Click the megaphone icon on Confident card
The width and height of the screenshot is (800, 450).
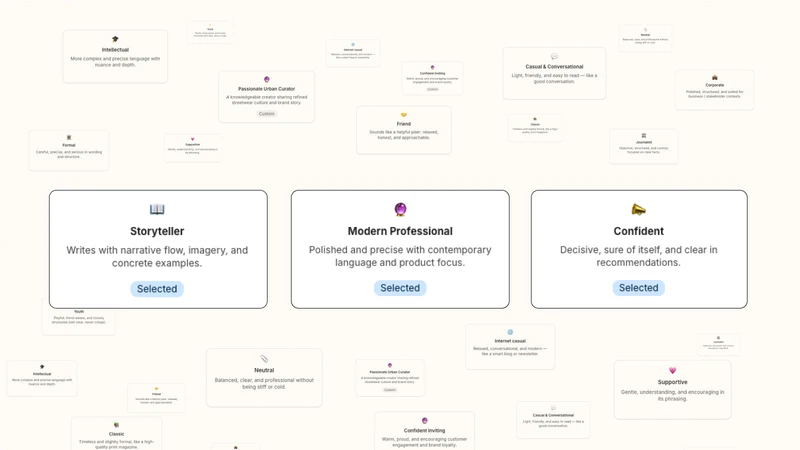[x=638, y=209]
